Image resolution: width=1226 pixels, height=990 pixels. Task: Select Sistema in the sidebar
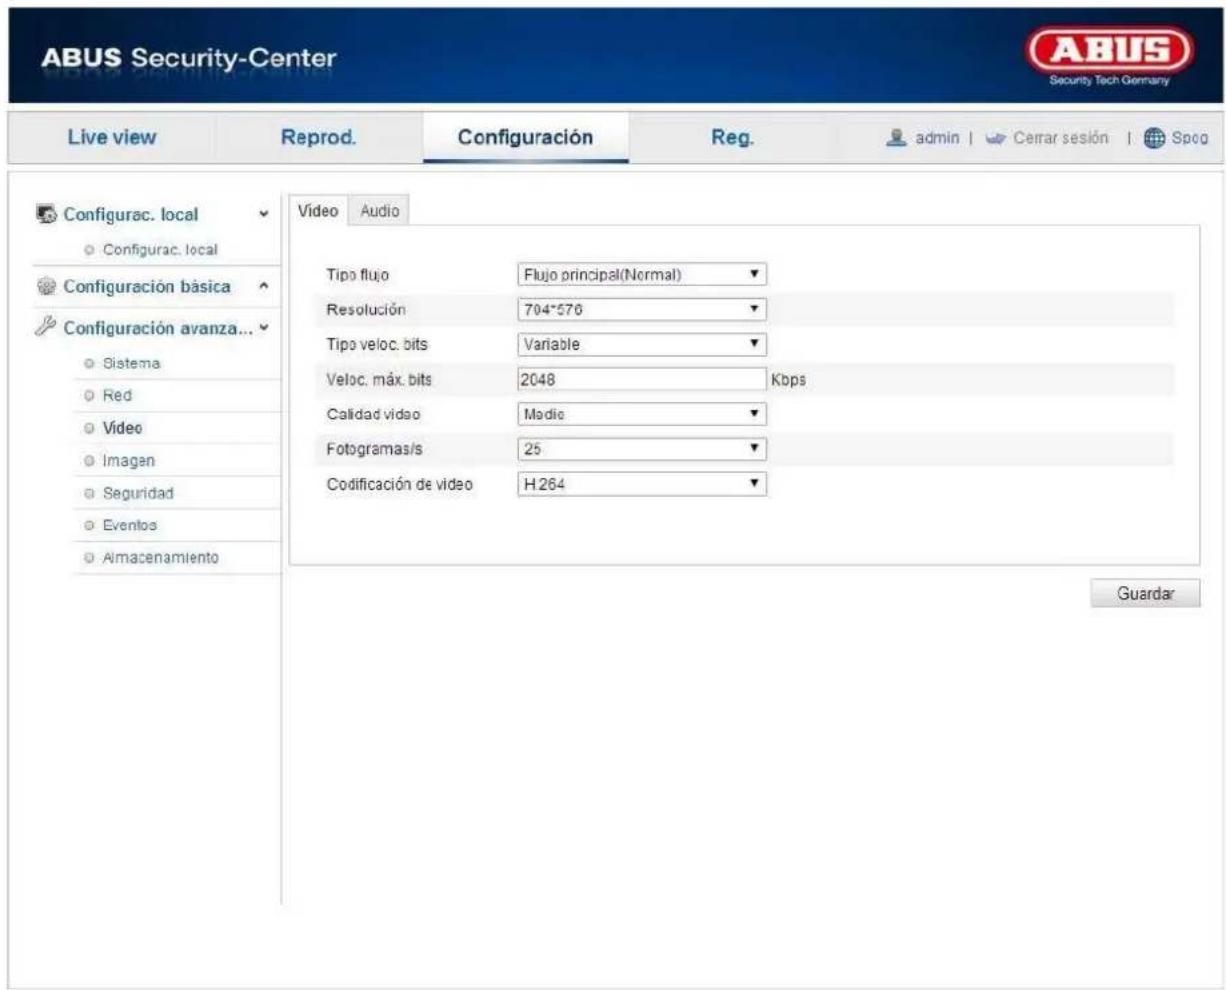131,363
